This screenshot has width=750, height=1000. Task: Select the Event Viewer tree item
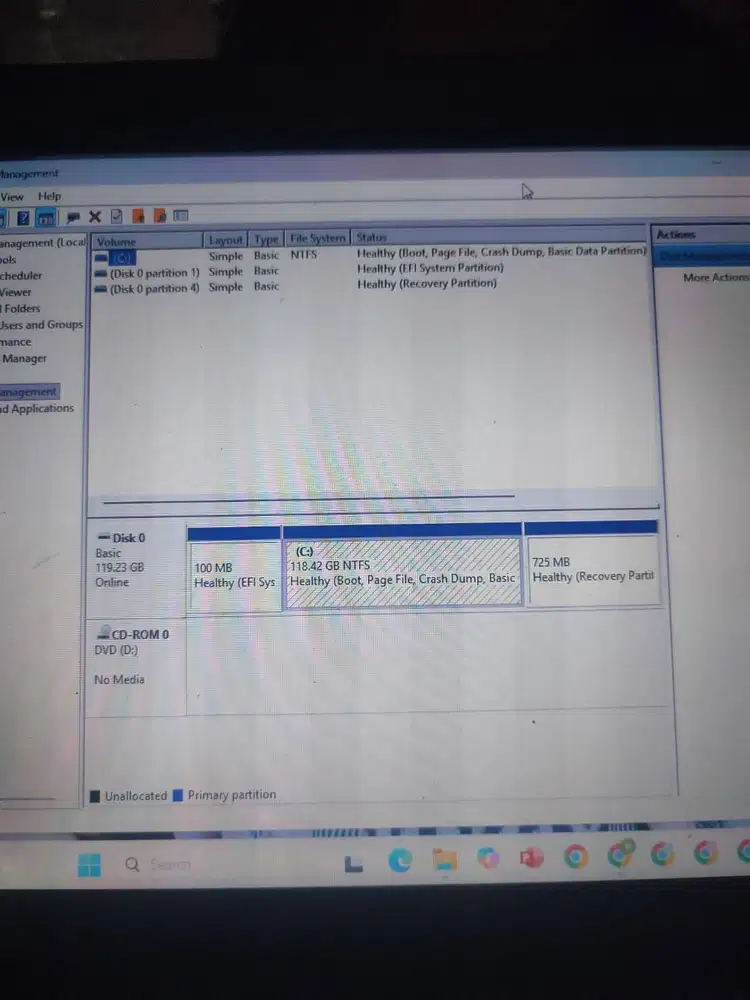pyautogui.click(x=15, y=292)
